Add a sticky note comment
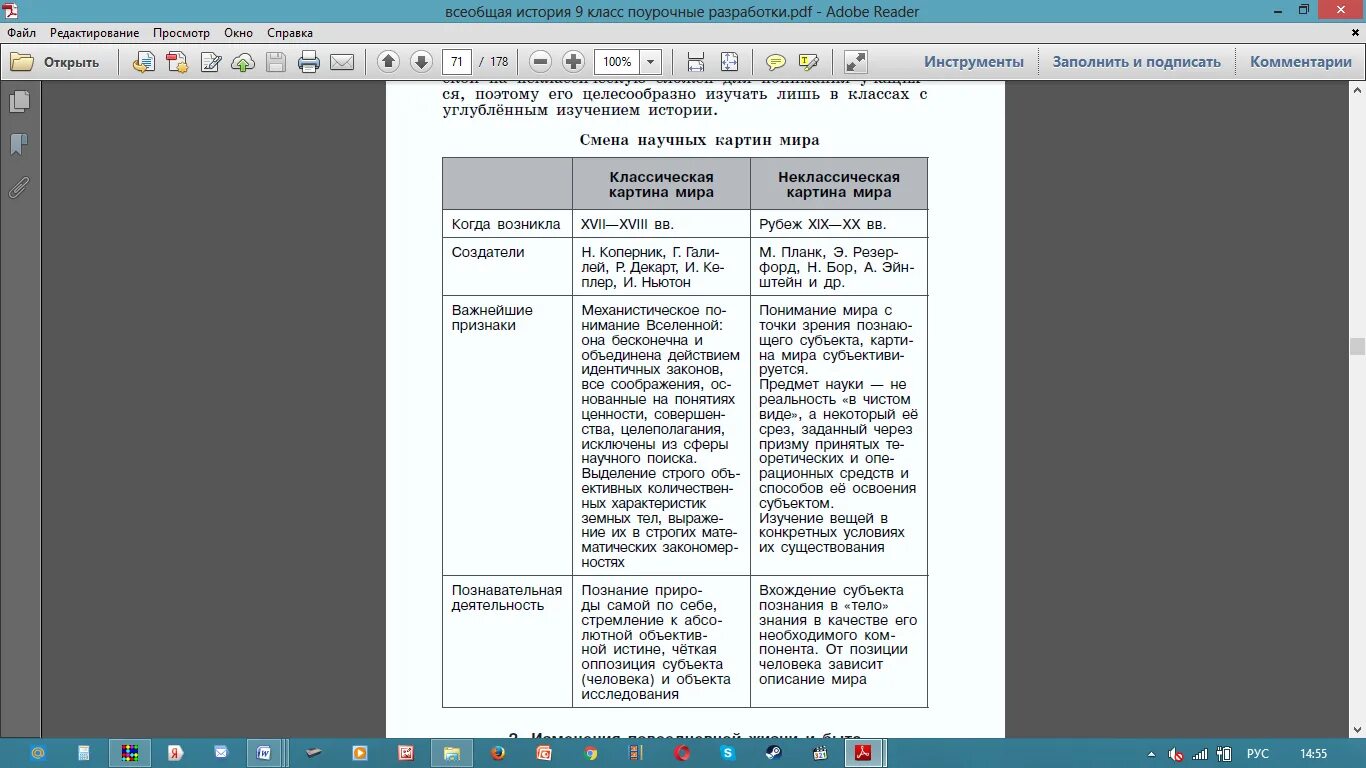1366x768 pixels. (775, 62)
